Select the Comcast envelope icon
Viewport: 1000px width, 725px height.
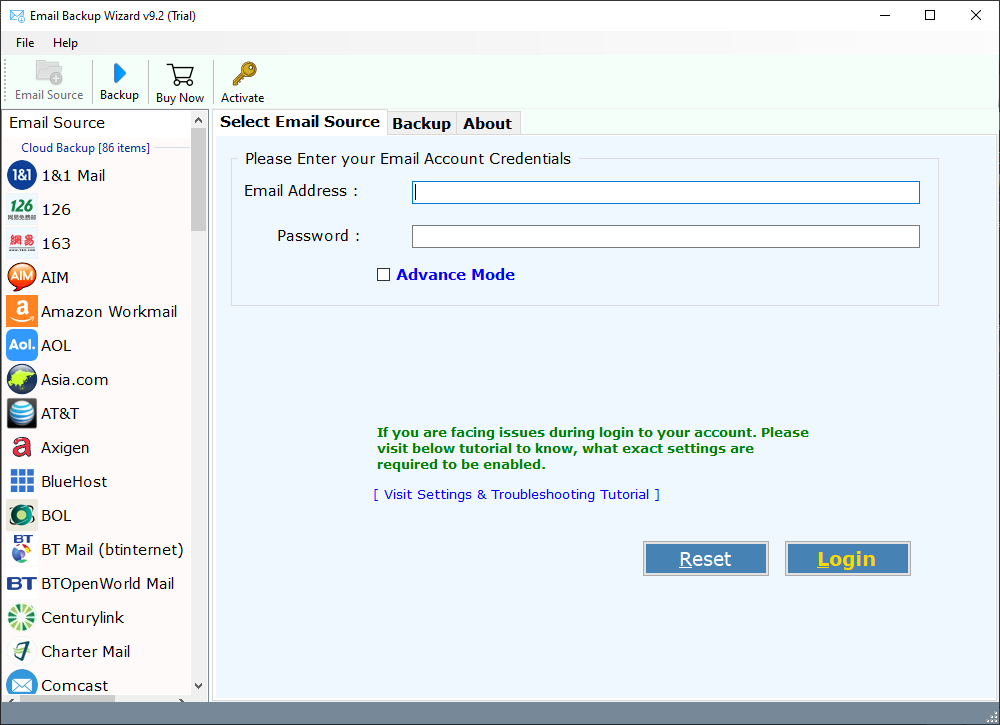[22, 684]
